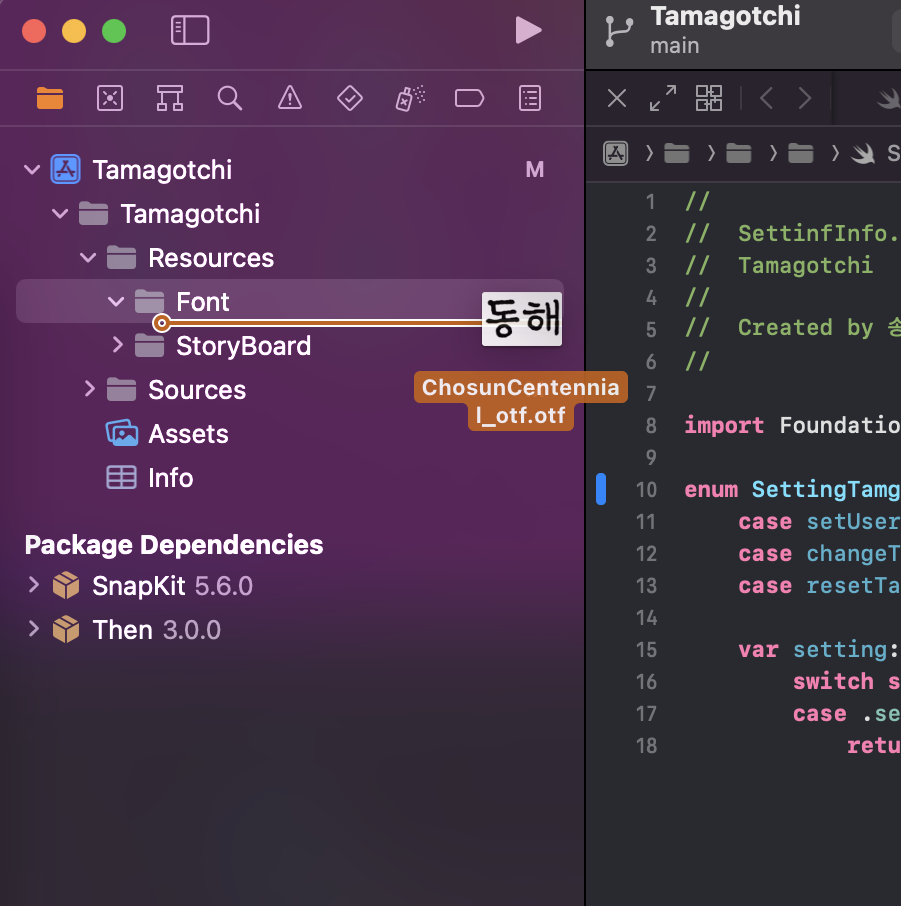901x906 pixels.
Task: Expand the Then package
Action: click(34, 629)
